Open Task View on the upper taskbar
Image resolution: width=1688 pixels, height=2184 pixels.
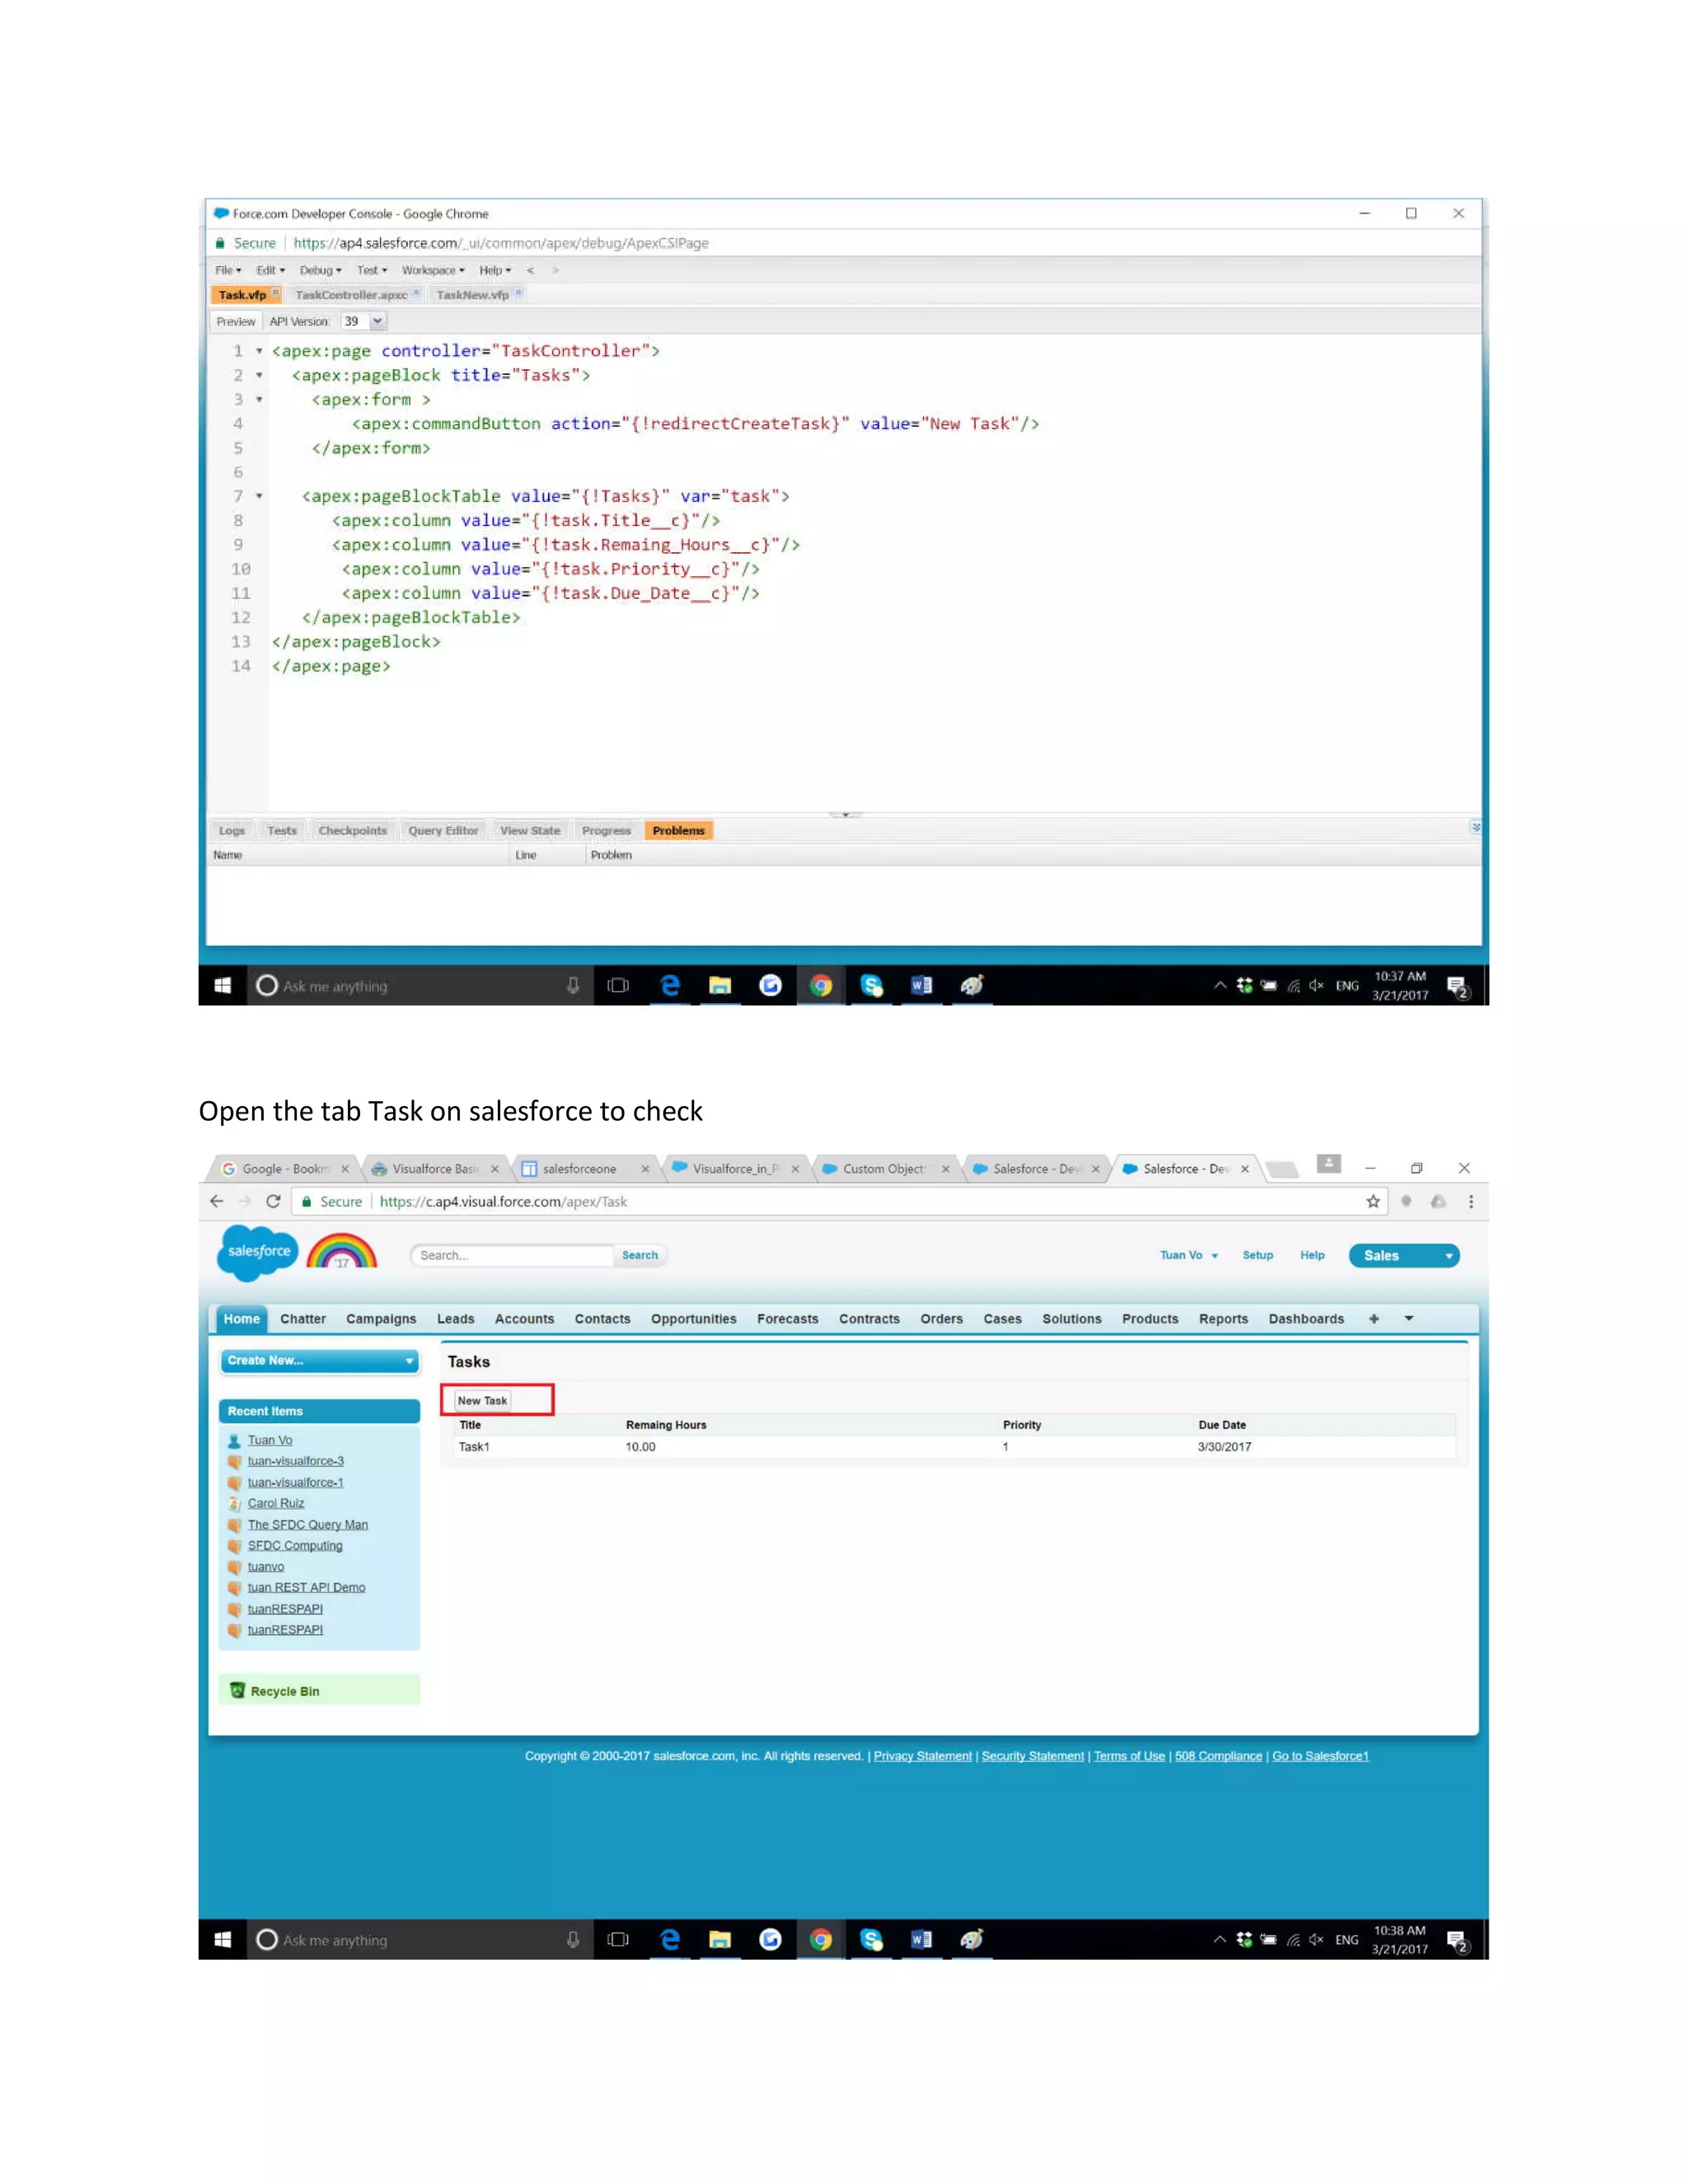tap(618, 986)
